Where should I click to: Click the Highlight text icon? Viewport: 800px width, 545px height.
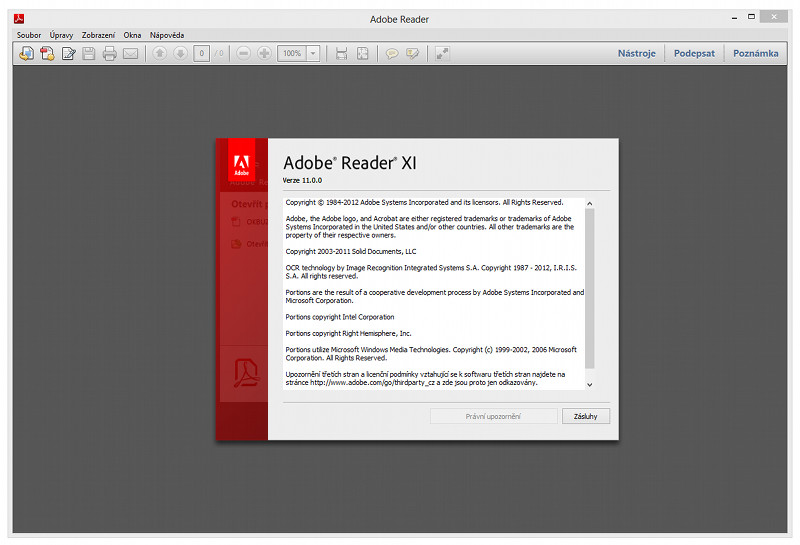point(412,53)
